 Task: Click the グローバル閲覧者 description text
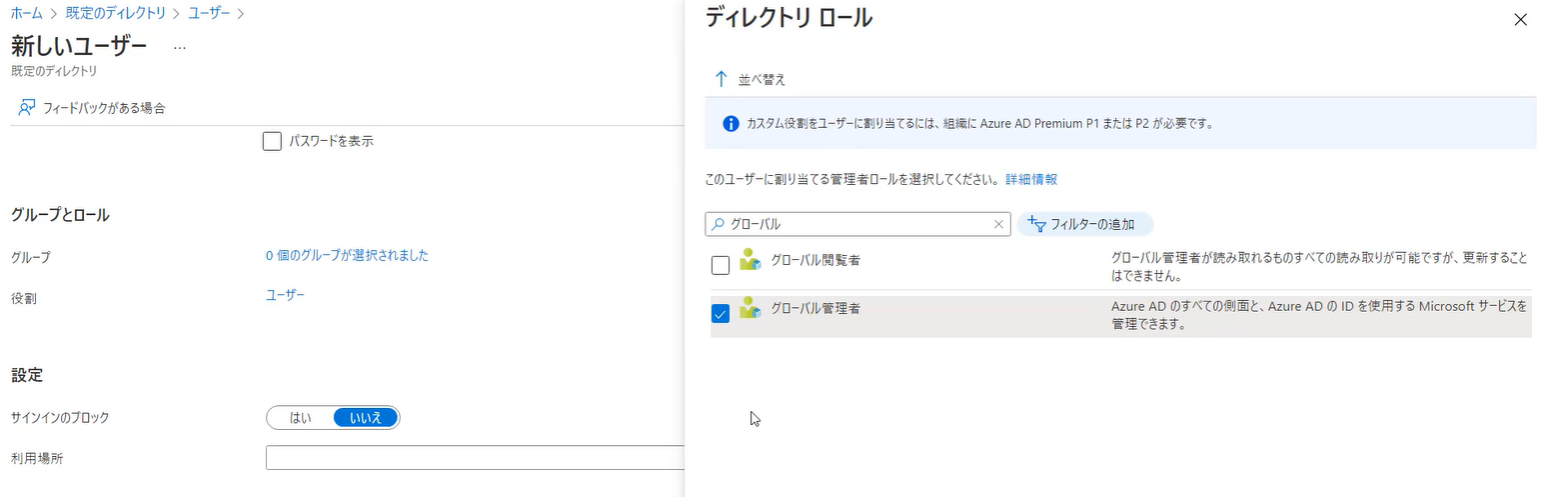tap(1319, 267)
